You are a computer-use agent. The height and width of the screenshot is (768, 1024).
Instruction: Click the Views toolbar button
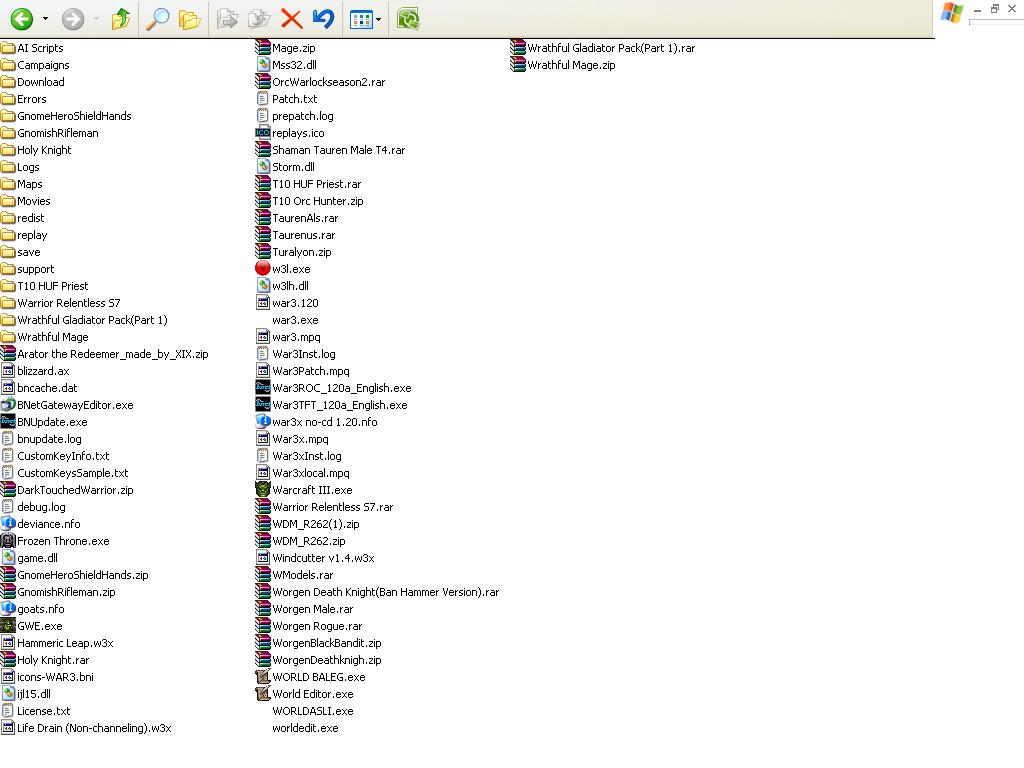[360, 20]
